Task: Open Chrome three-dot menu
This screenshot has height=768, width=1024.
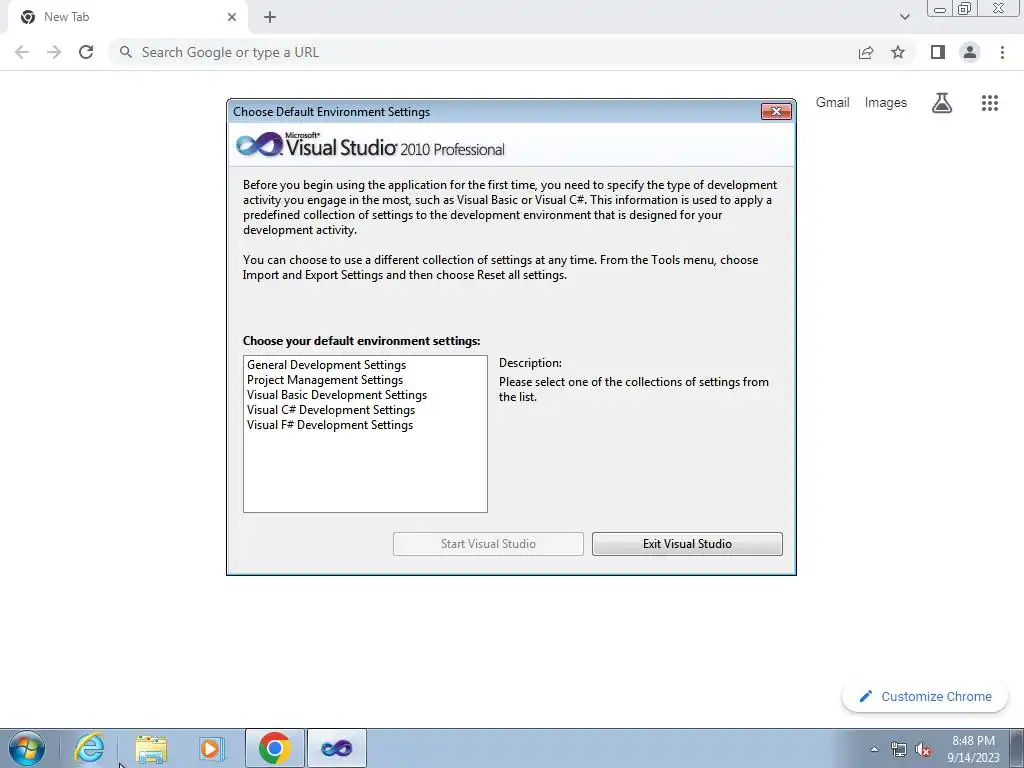Action: pos(1002,52)
